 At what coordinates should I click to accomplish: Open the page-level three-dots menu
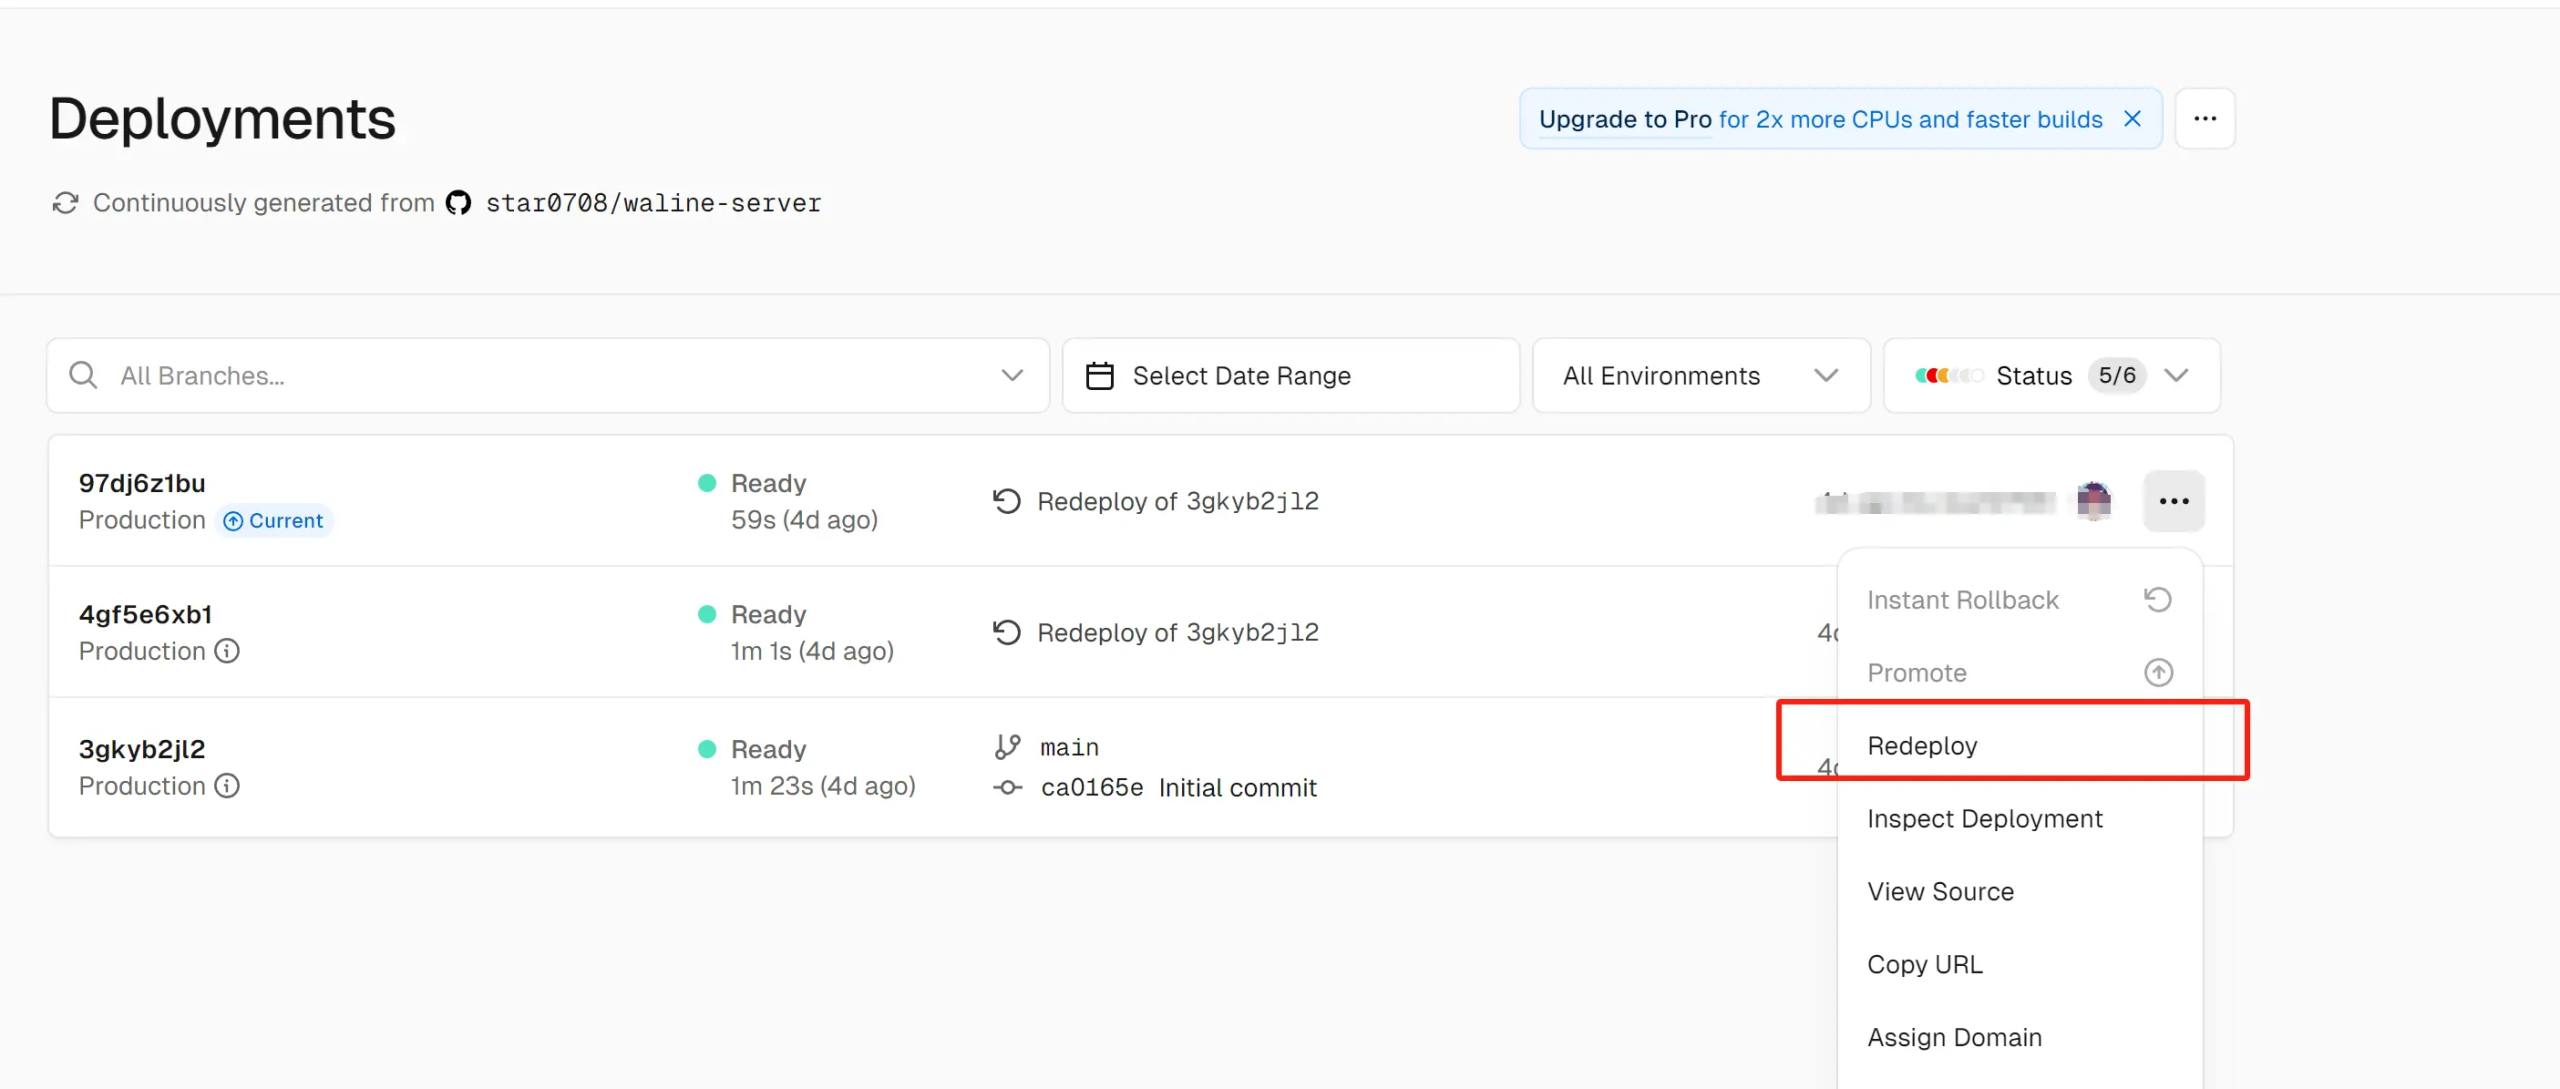[x=2205, y=119]
